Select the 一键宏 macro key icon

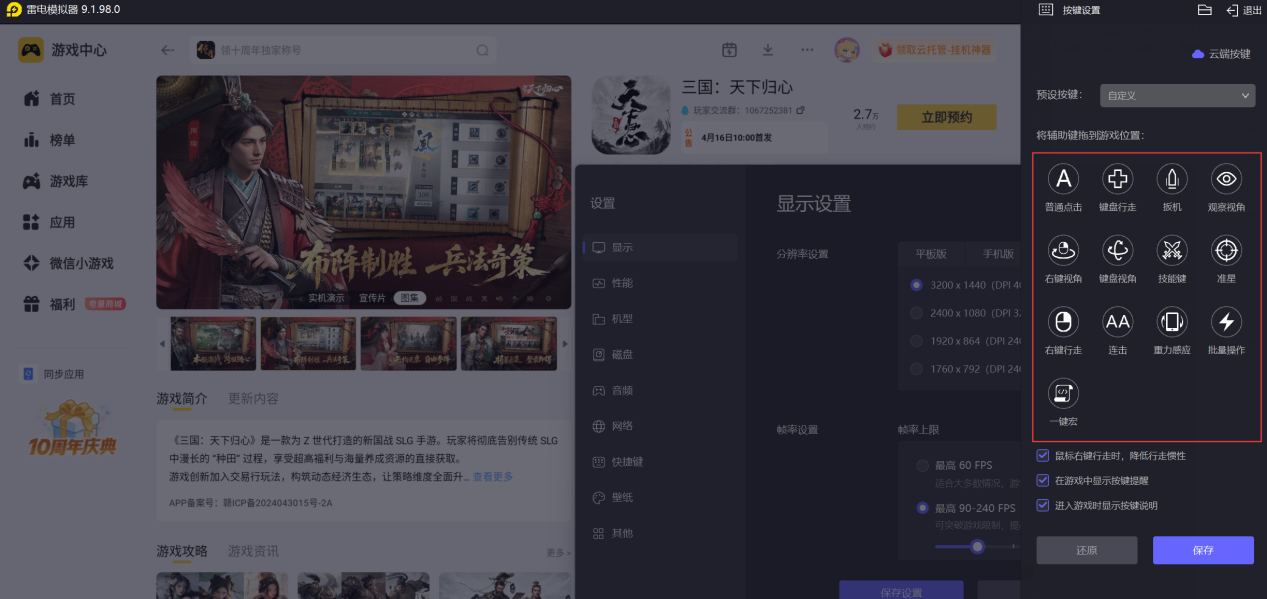[1063, 393]
